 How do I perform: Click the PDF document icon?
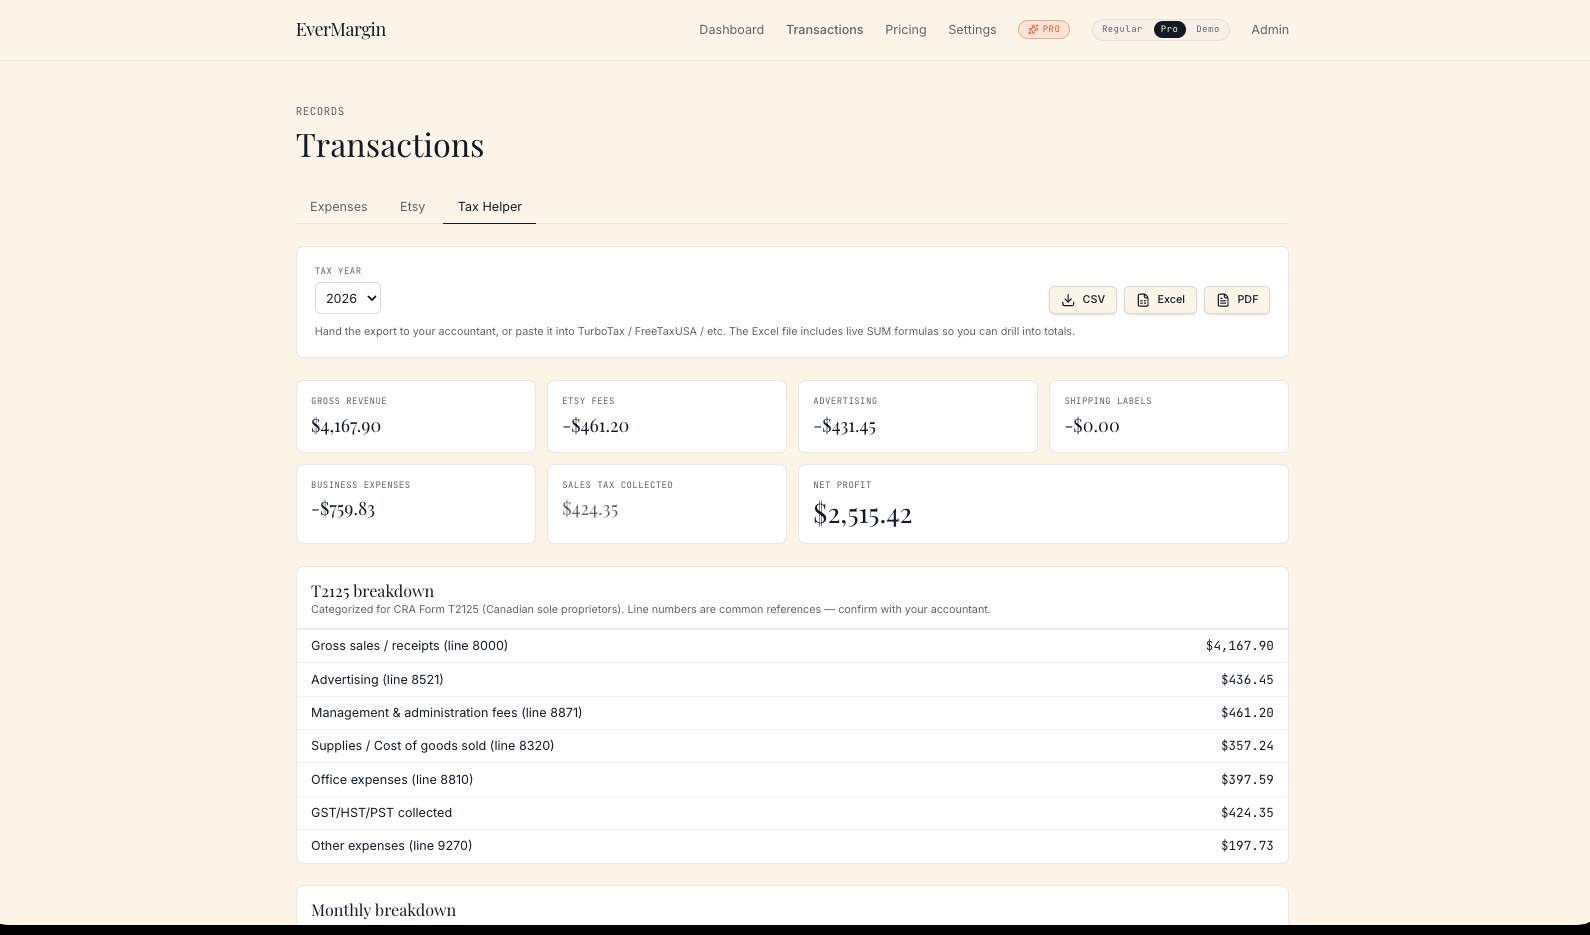(x=1223, y=300)
